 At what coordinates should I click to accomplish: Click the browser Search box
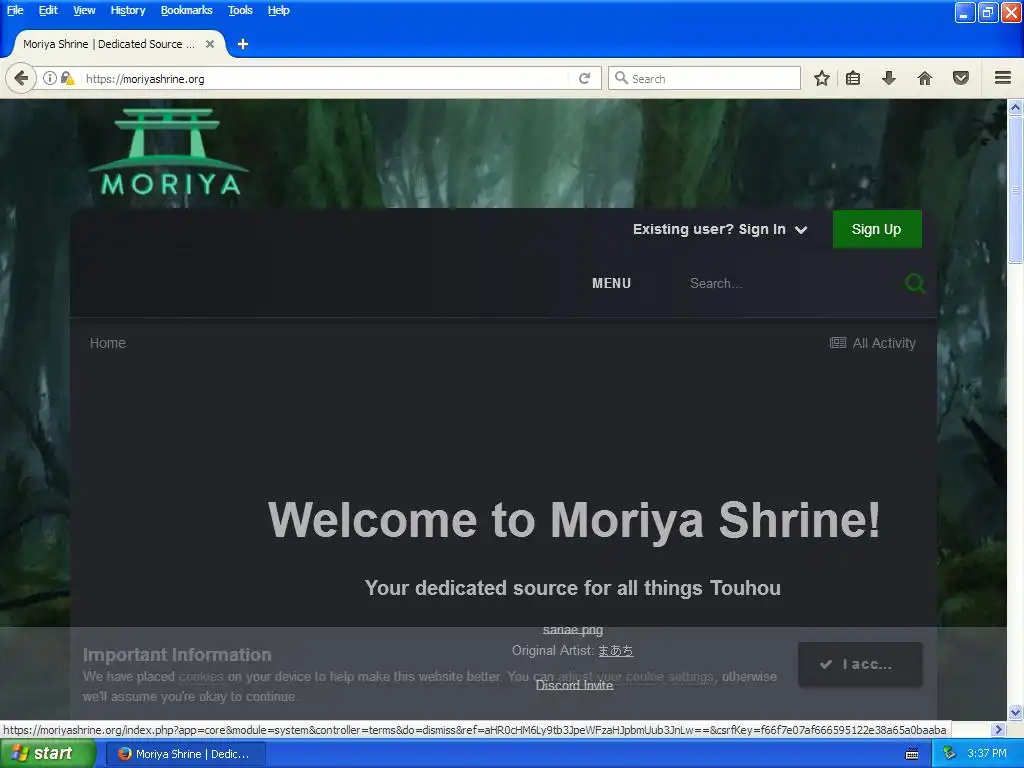[x=705, y=78]
